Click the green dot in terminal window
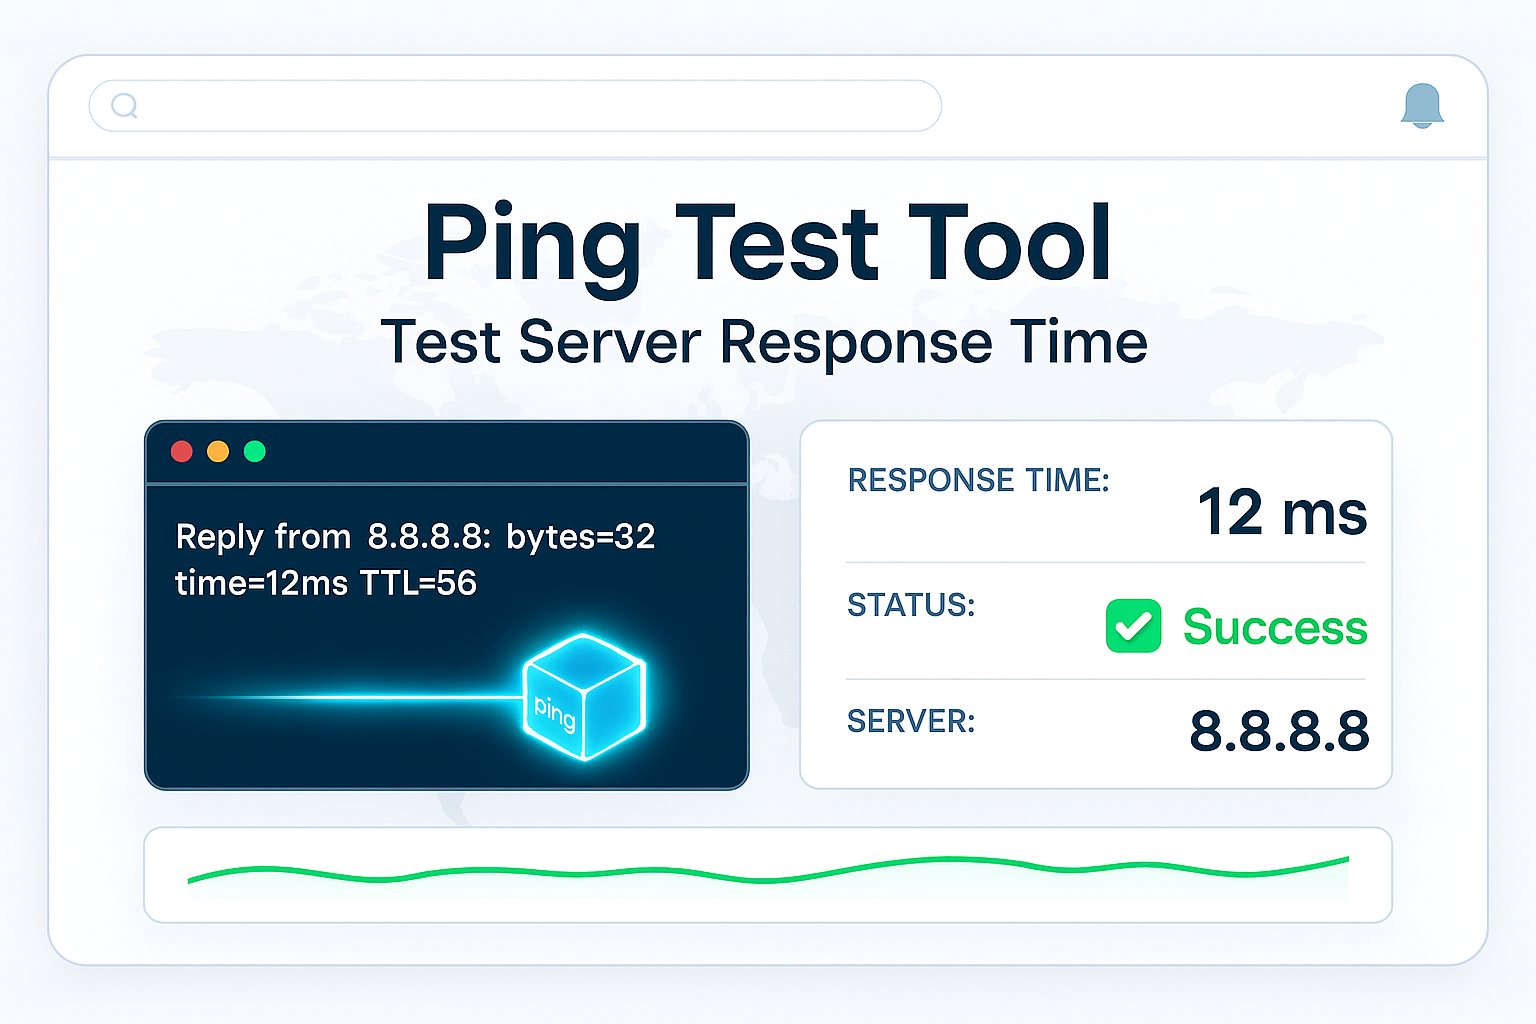This screenshot has width=1536, height=1024. pos(255,452)
